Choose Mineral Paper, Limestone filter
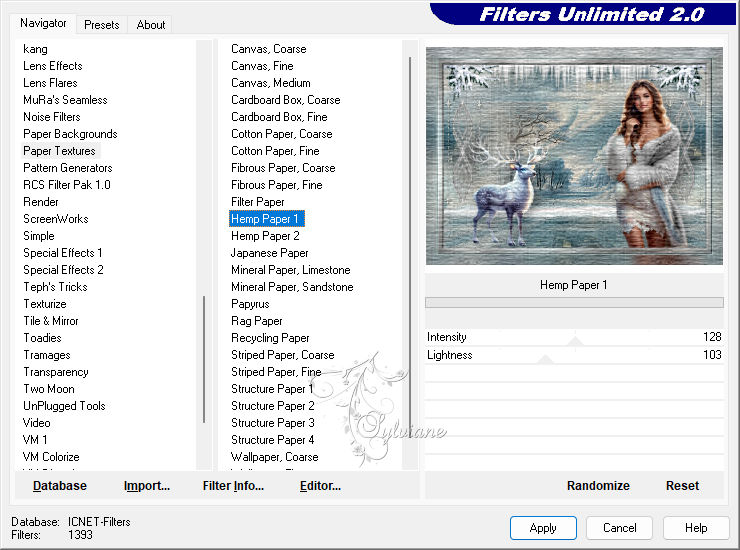 pyautogui.click(x=291, y=270)
